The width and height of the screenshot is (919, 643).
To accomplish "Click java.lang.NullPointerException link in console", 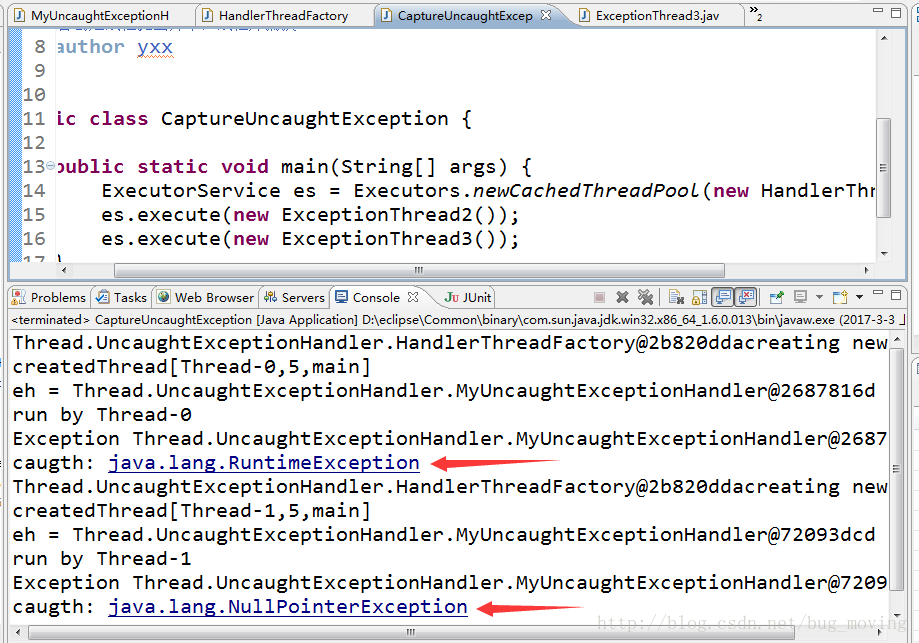I will 288,607.
